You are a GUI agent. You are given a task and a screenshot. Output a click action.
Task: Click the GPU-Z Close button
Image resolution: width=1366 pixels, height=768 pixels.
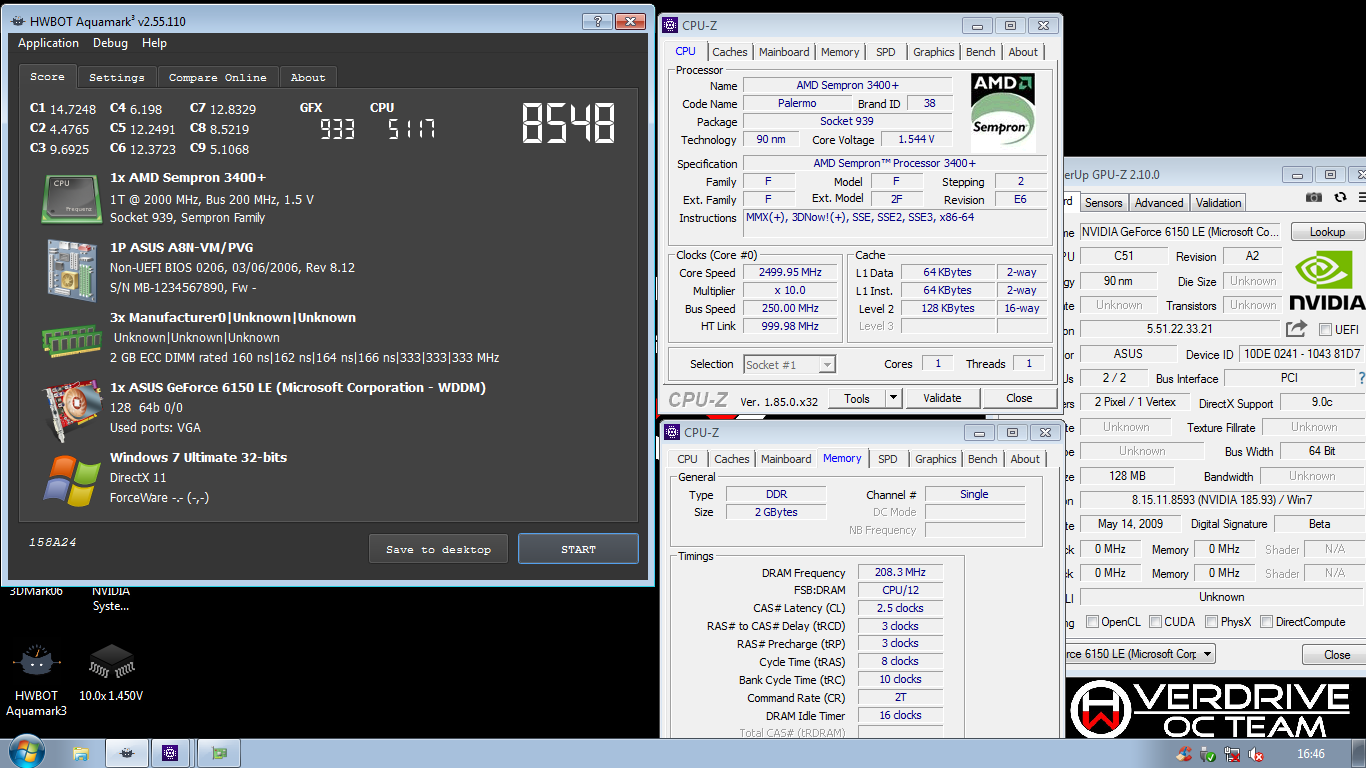click(x=1337, y=655)
